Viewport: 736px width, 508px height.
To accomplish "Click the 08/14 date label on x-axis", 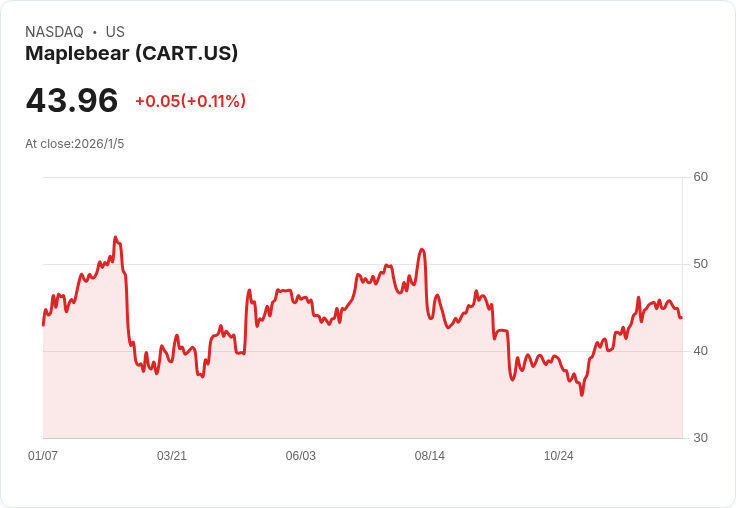I will [429, 456].
